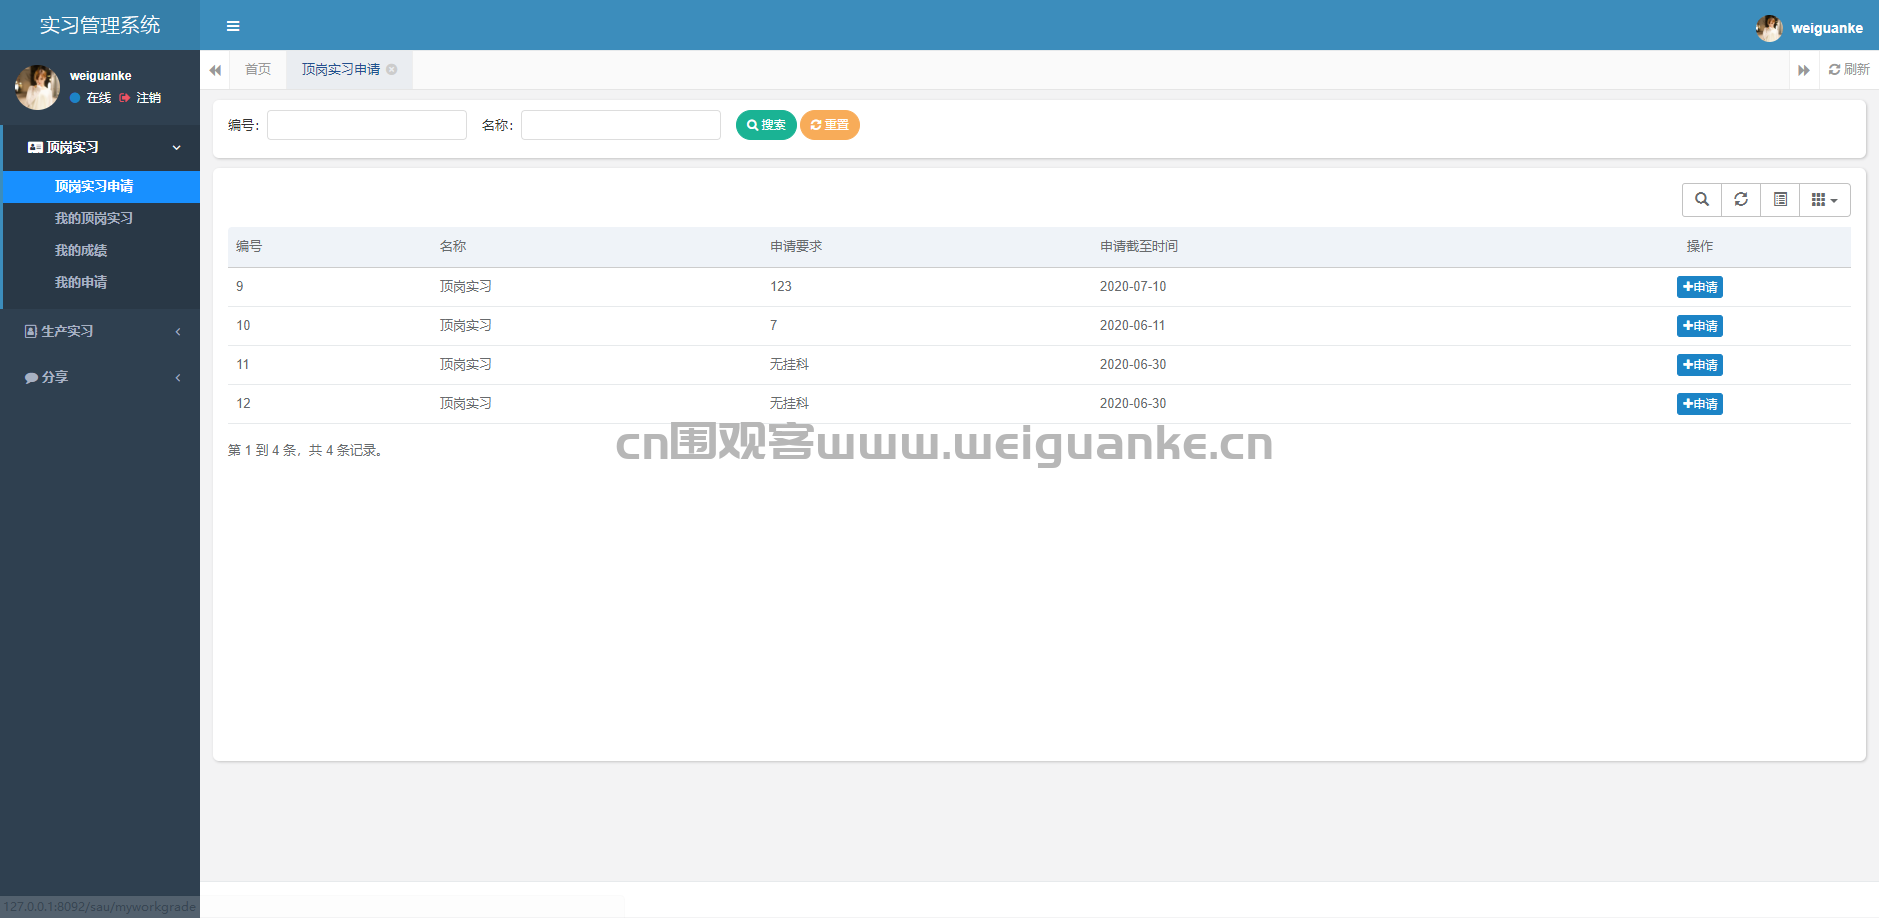This screenshot has height=918, width=1879.
Task: Expand the 生产实习 sidebar menu
Action: click(100, 331)
